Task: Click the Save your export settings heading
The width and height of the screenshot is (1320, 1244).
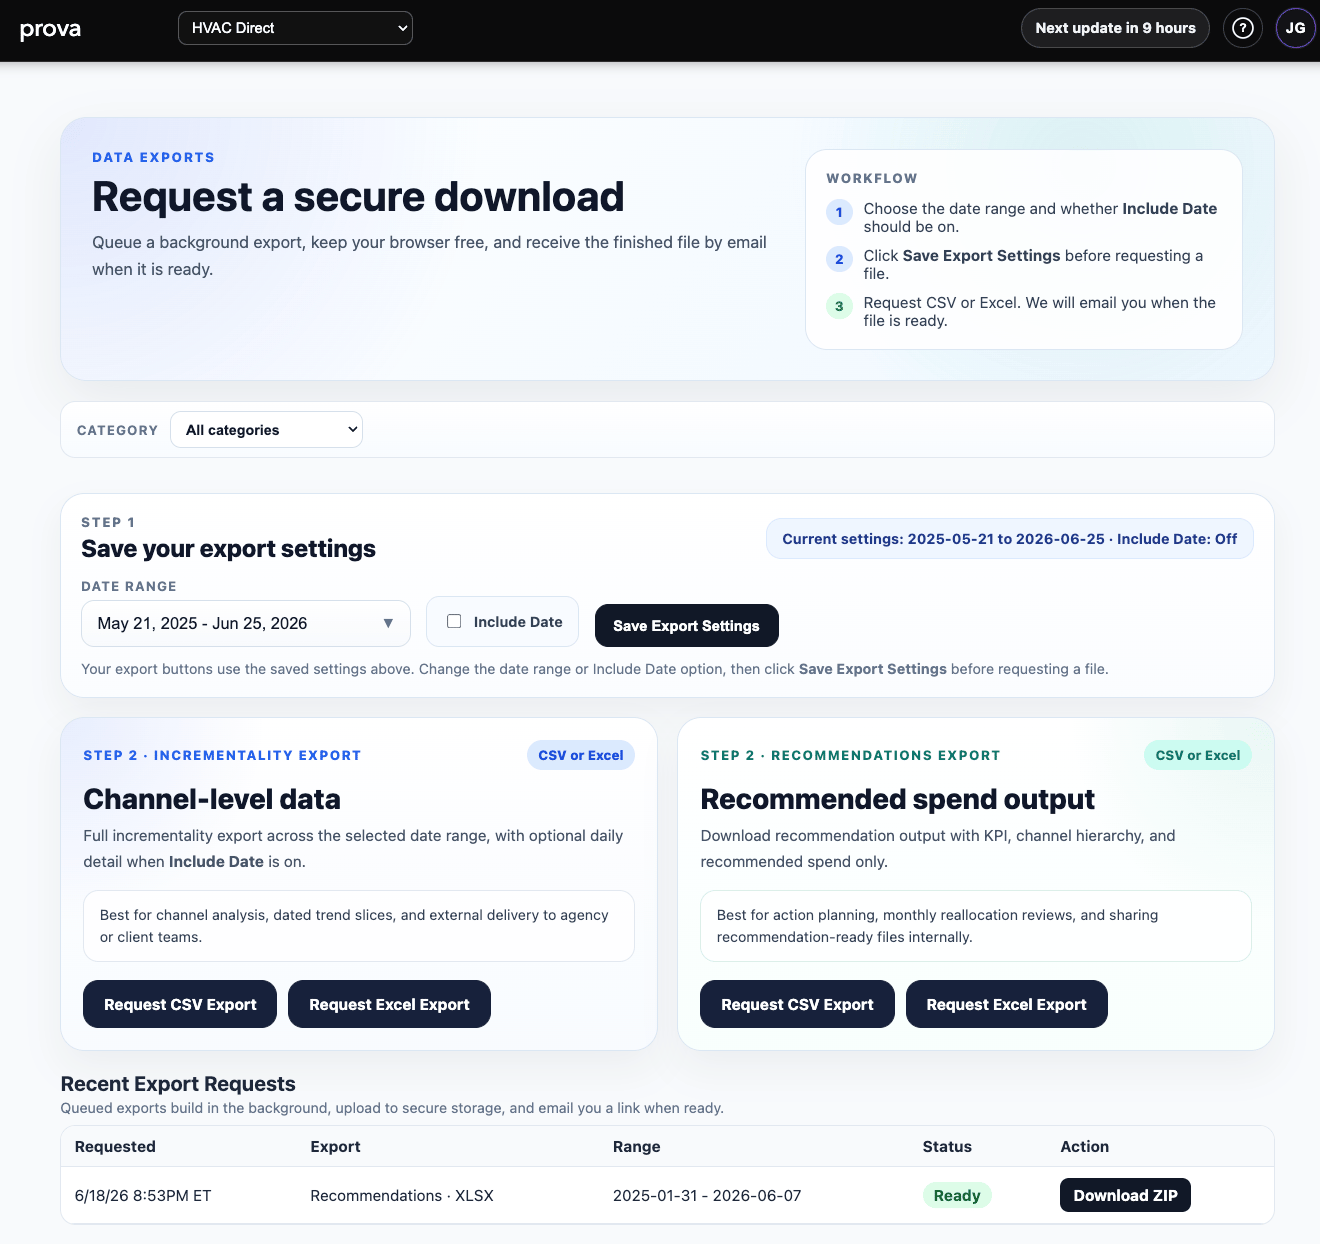Action: [228, 549]
